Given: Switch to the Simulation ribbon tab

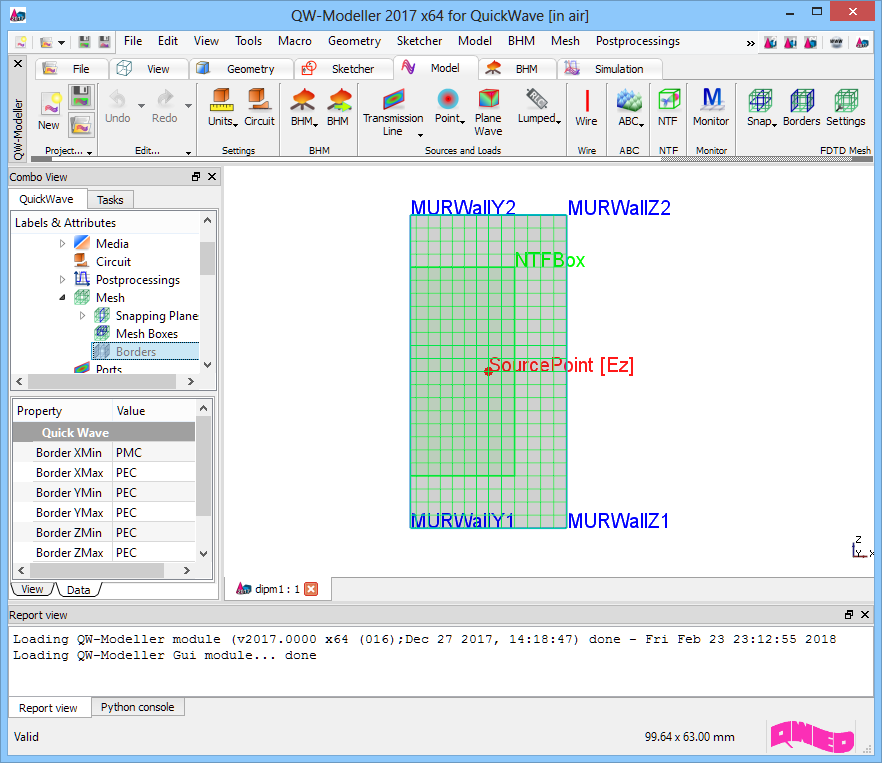Looking at the screenshot, I should pyautogui.click(x=618, y=69).
